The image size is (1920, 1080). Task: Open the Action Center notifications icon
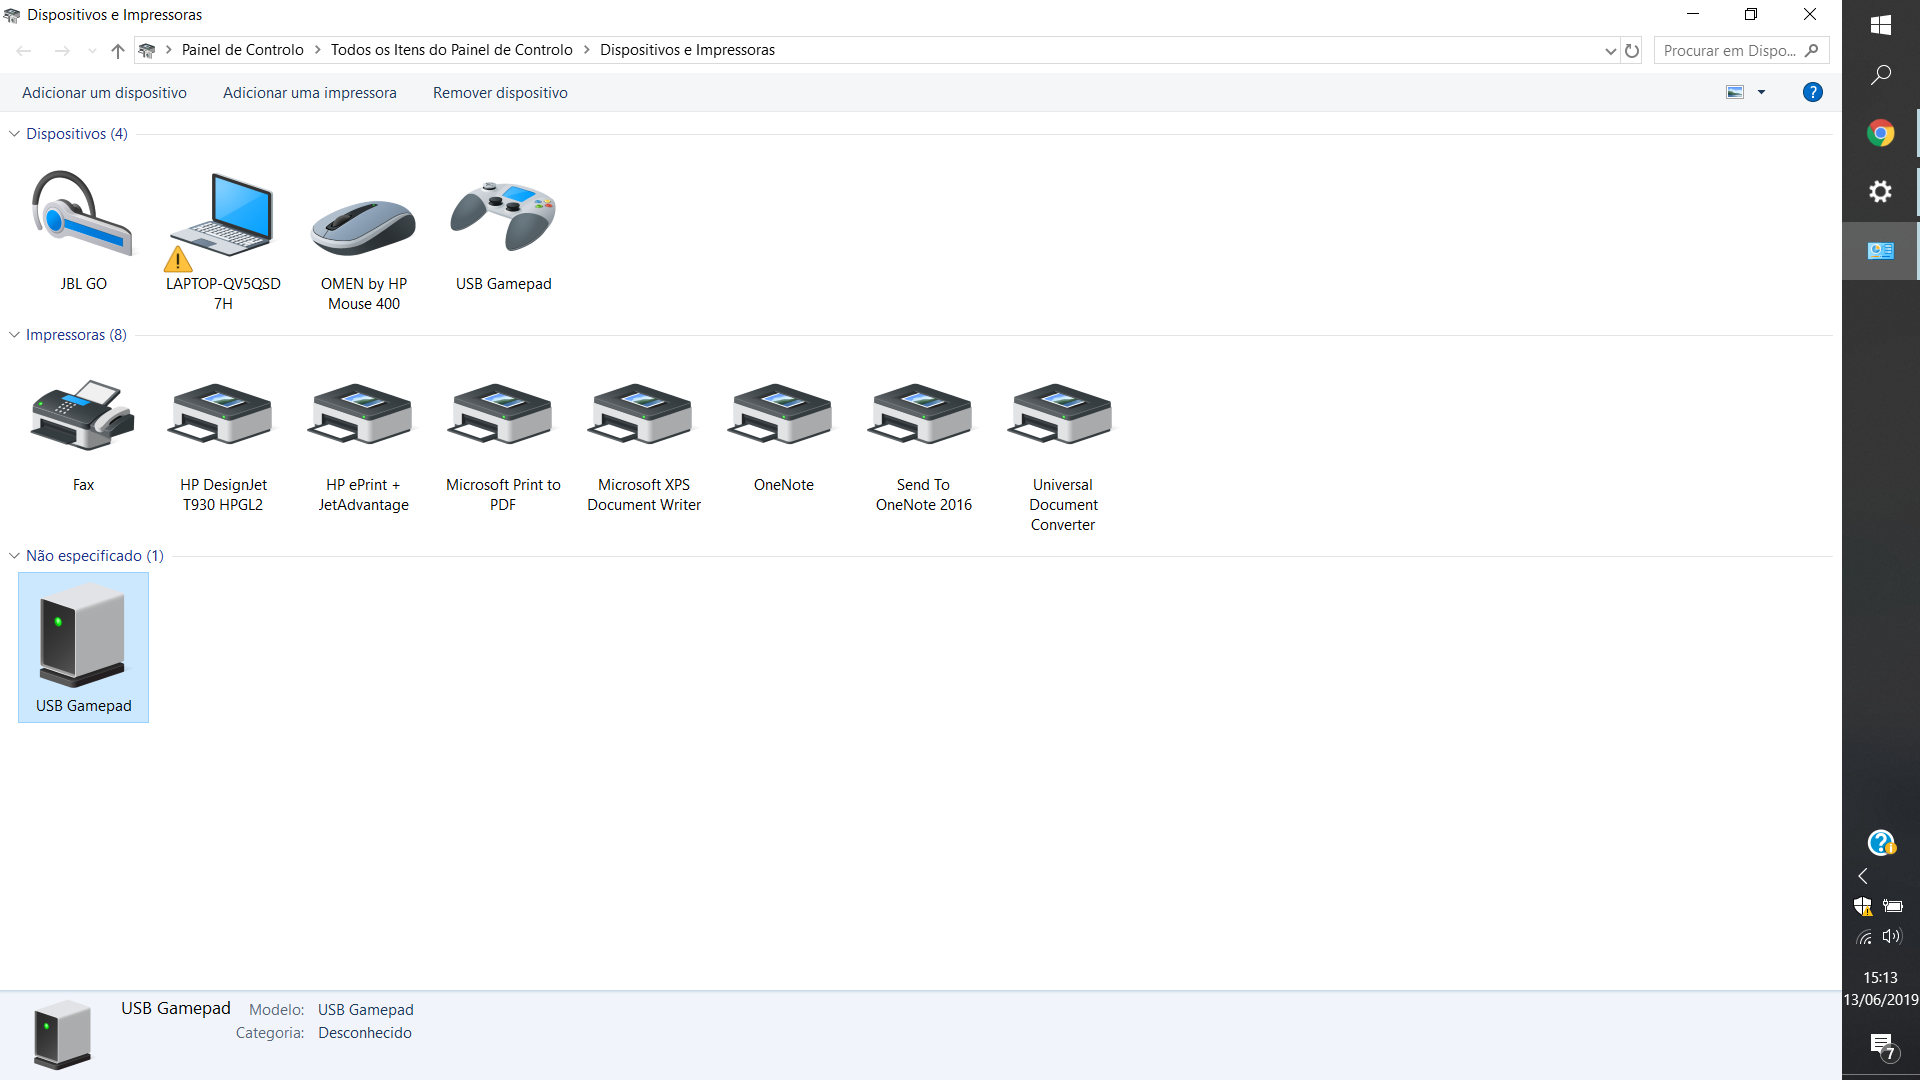coord(1882,1046)
